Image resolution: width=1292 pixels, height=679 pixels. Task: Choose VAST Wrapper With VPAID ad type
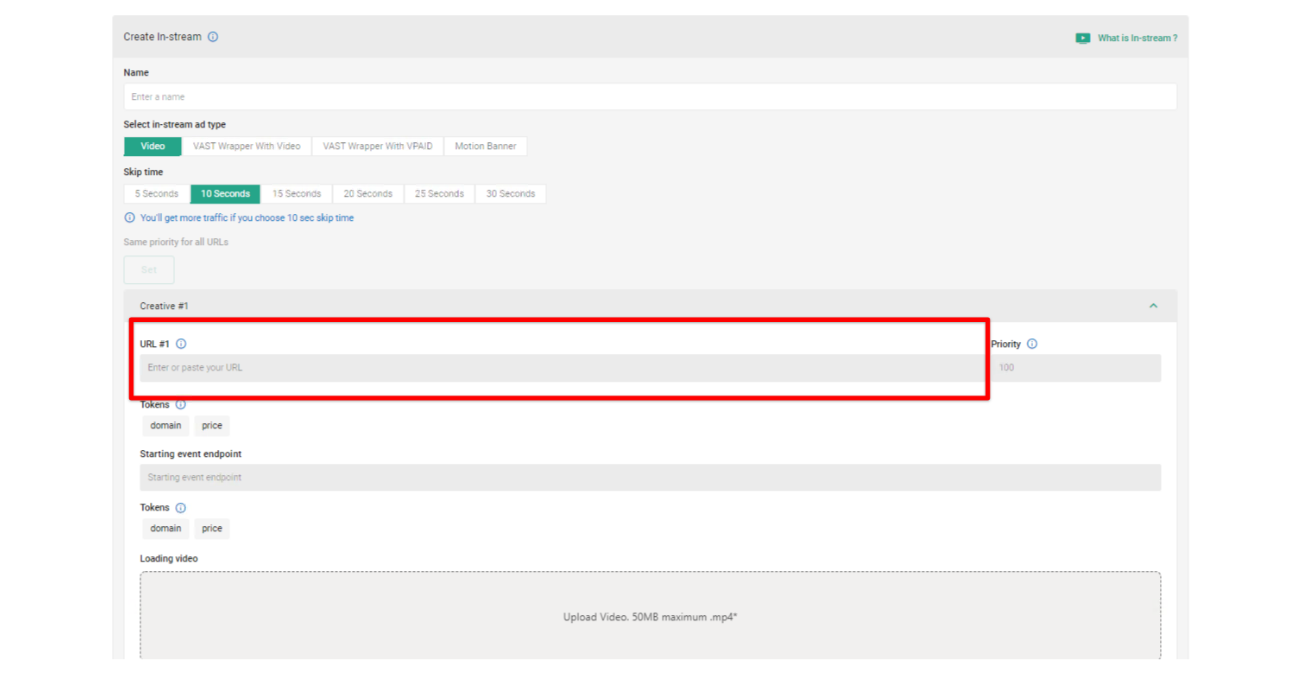pos(377,146)
